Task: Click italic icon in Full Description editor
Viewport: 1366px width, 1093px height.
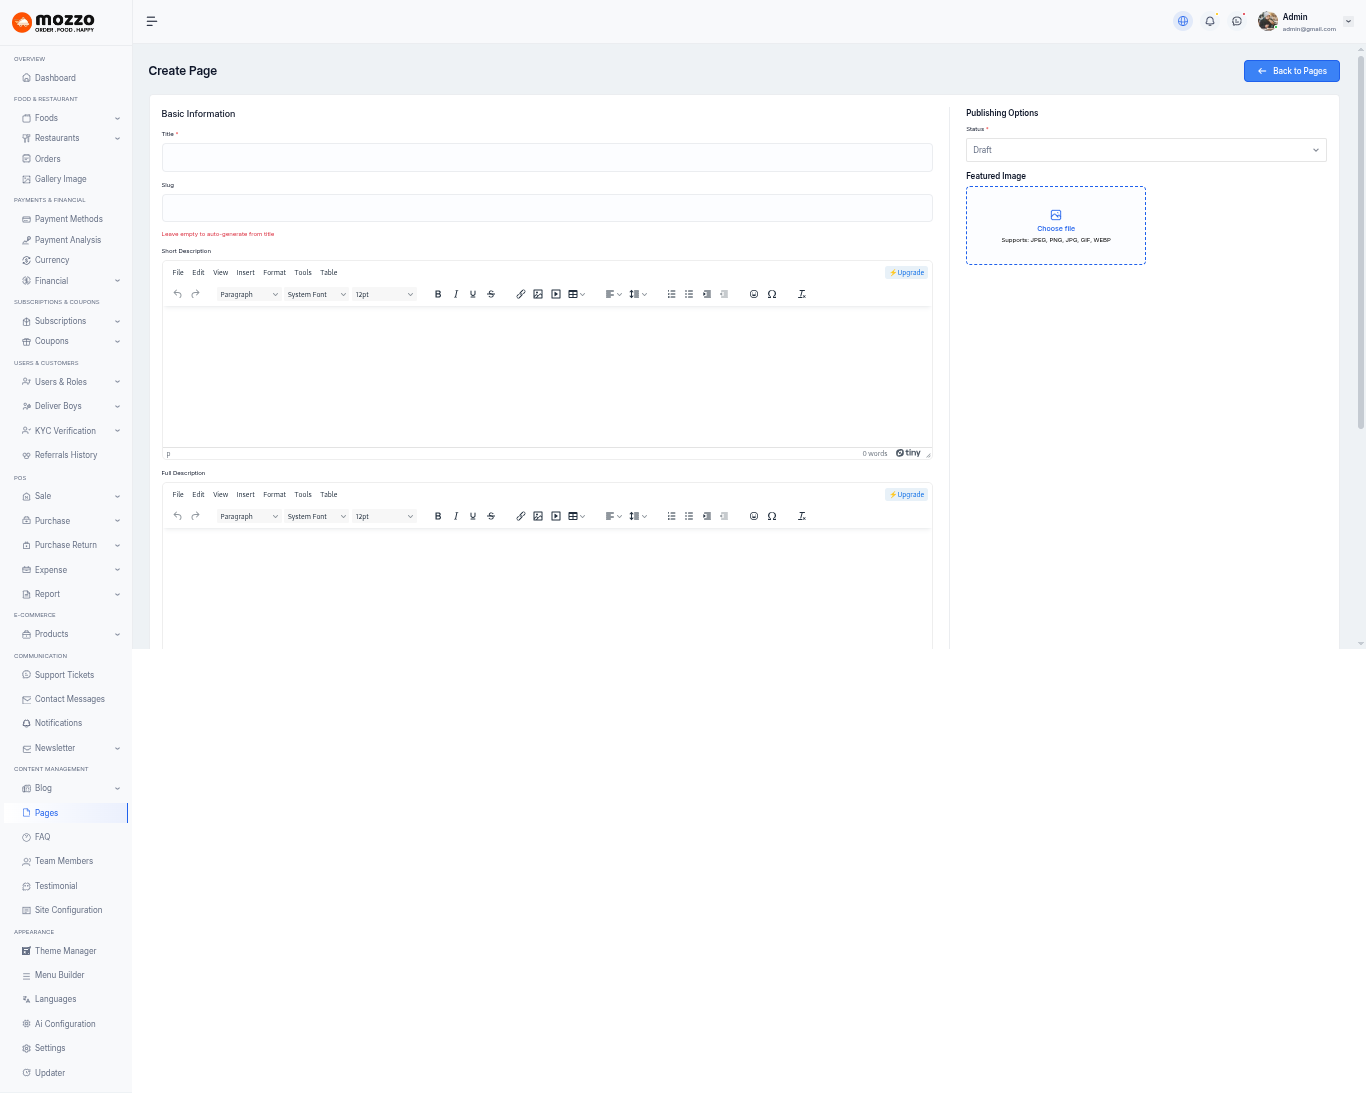Action: [x=456, y=516]
